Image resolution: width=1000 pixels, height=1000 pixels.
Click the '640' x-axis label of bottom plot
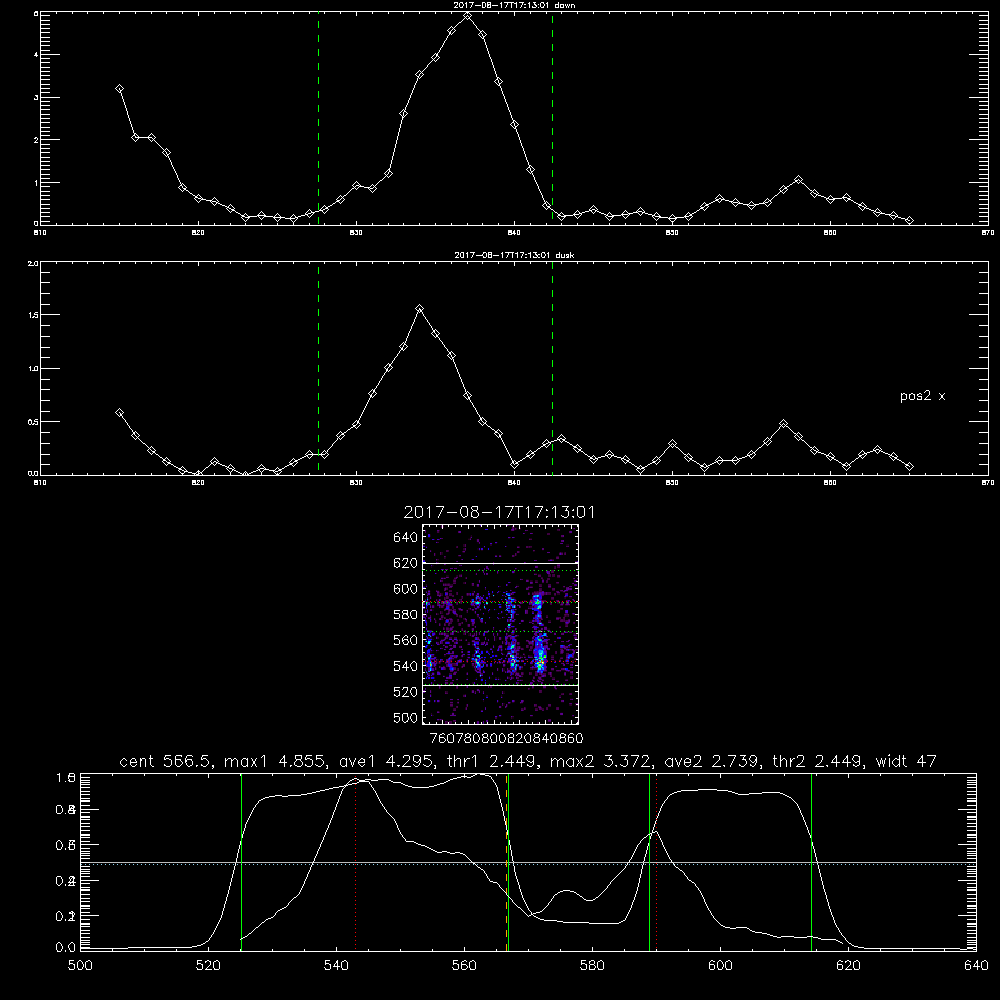click(x=976, y=966)
